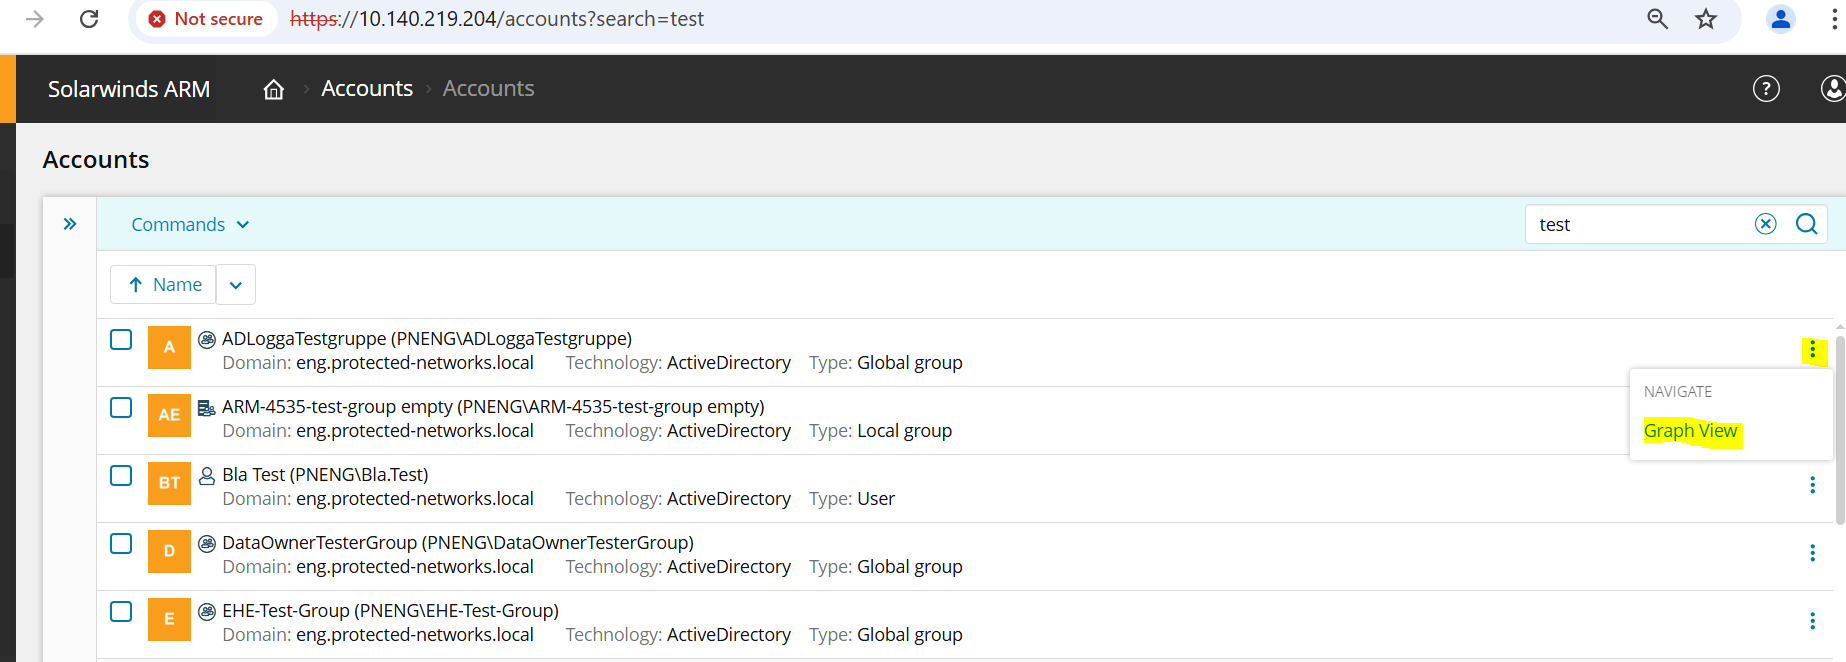Choose Graph View from Navigate menu
Viewport: 1846px width, 662px height.
(x=1690, y=431)
